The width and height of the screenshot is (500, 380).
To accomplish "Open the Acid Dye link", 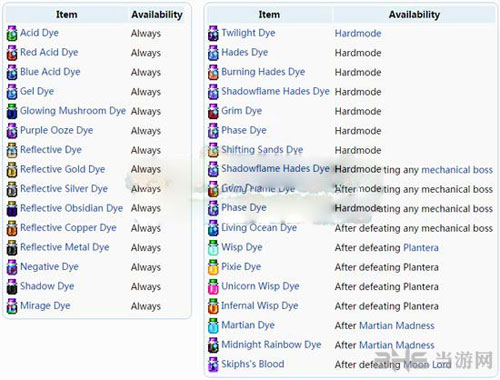I will click(39, 33).
